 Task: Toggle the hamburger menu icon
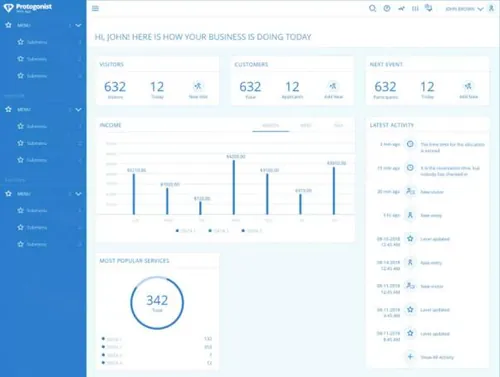point(95,8)
